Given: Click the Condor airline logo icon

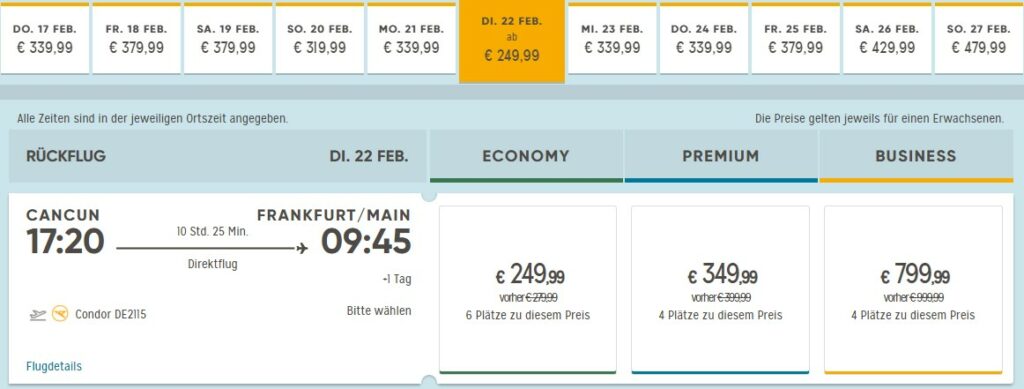Looking at the screenshot, I should [60, 314].
